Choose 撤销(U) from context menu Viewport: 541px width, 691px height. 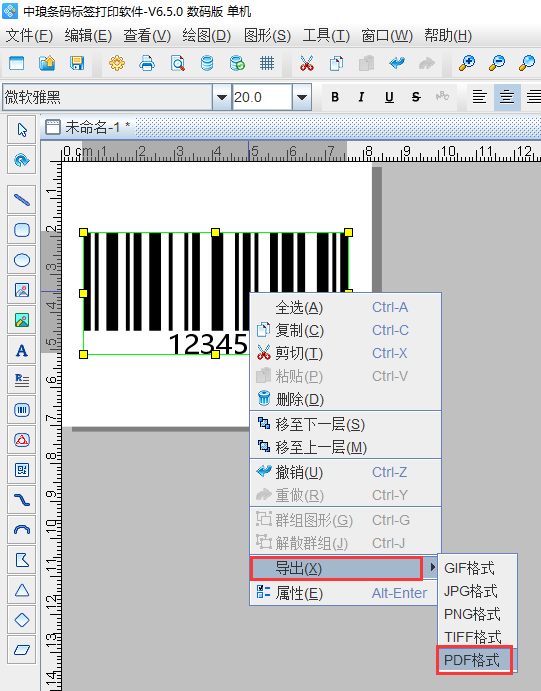point(345,472)
